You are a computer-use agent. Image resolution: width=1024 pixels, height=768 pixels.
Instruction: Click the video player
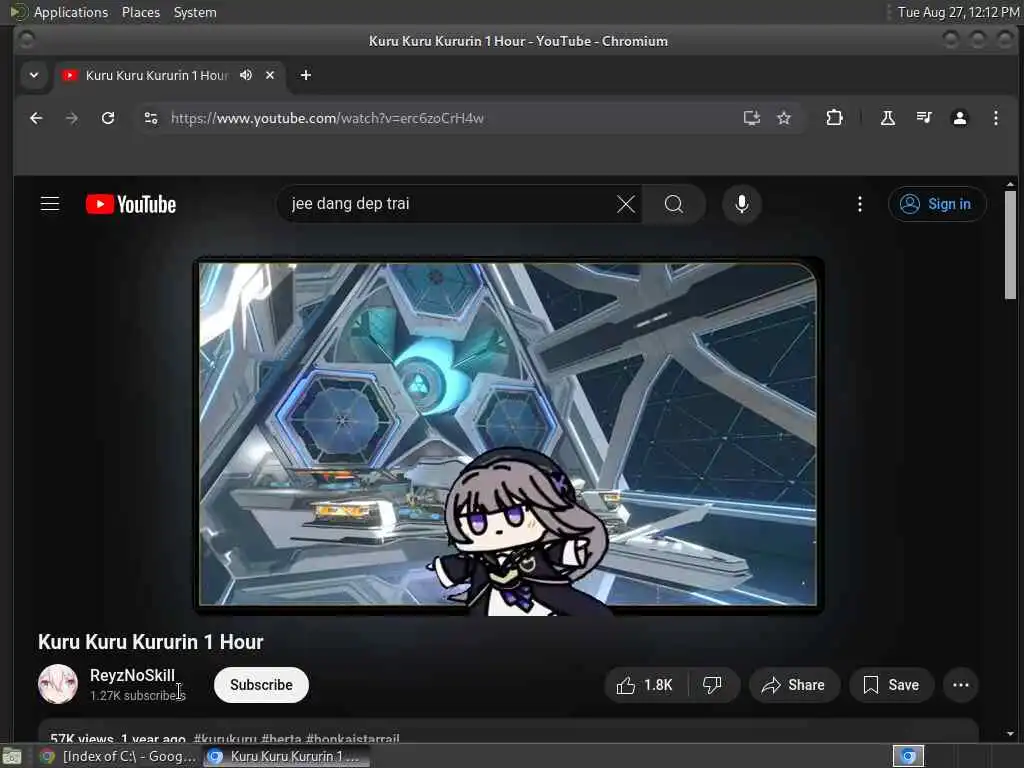(508, 436)
